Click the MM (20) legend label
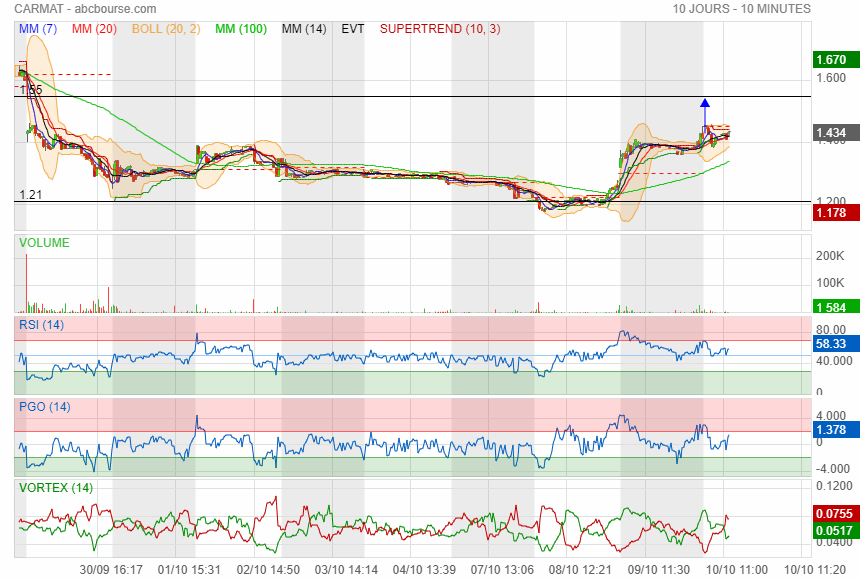860x580 pixels. 95,29
